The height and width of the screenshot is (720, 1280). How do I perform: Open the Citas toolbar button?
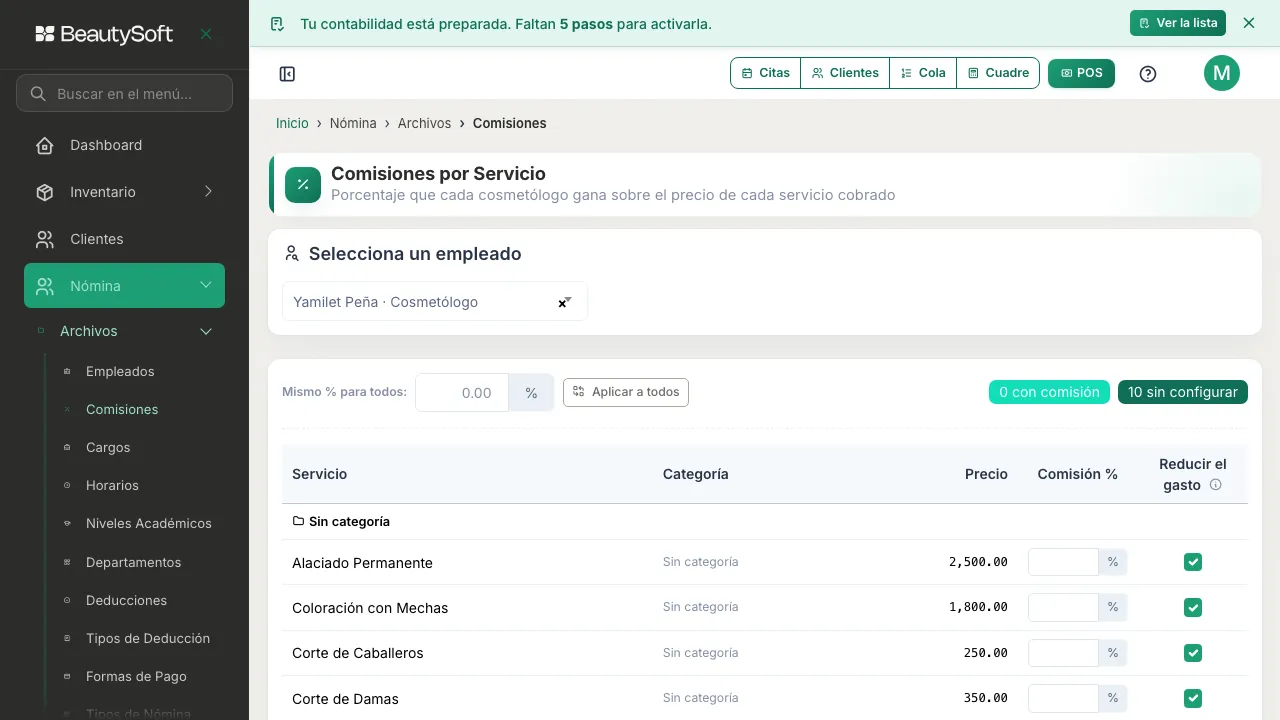(x=766, y=73)
